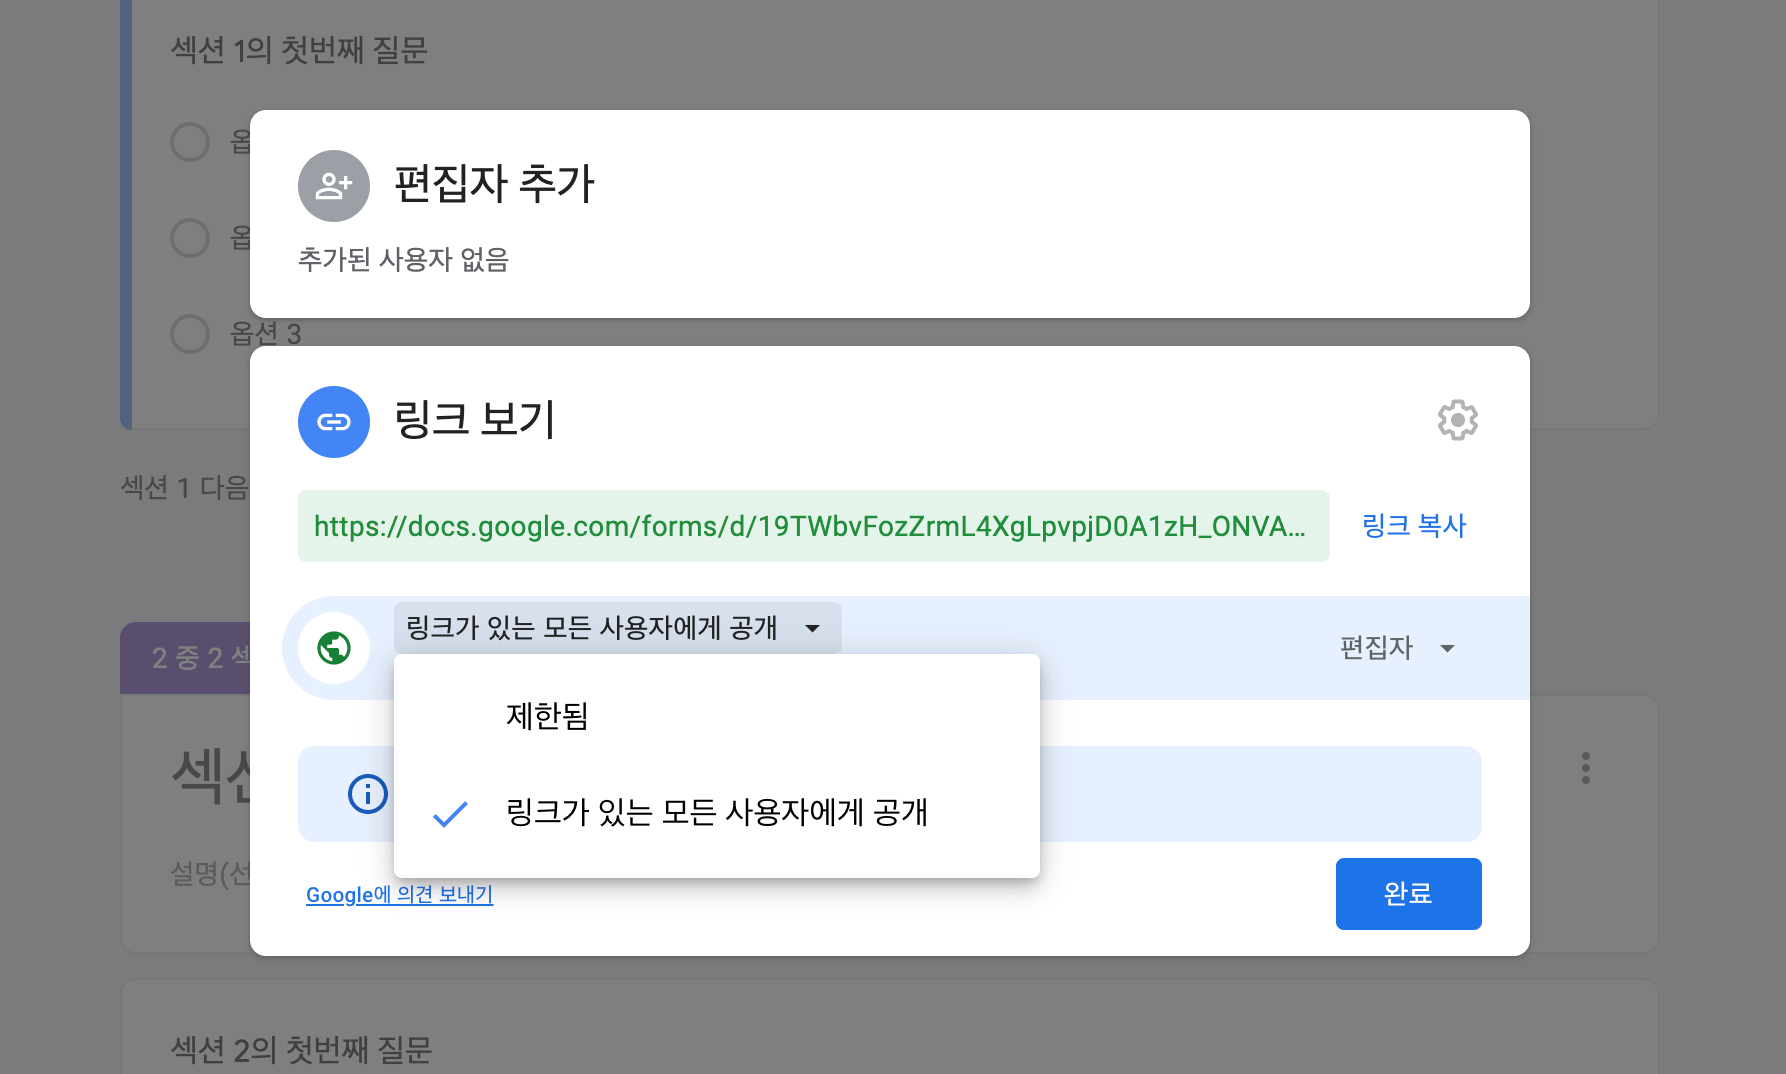Select the 옵션 3 radio button
1786x1074 pixels.
pos(190,334)
